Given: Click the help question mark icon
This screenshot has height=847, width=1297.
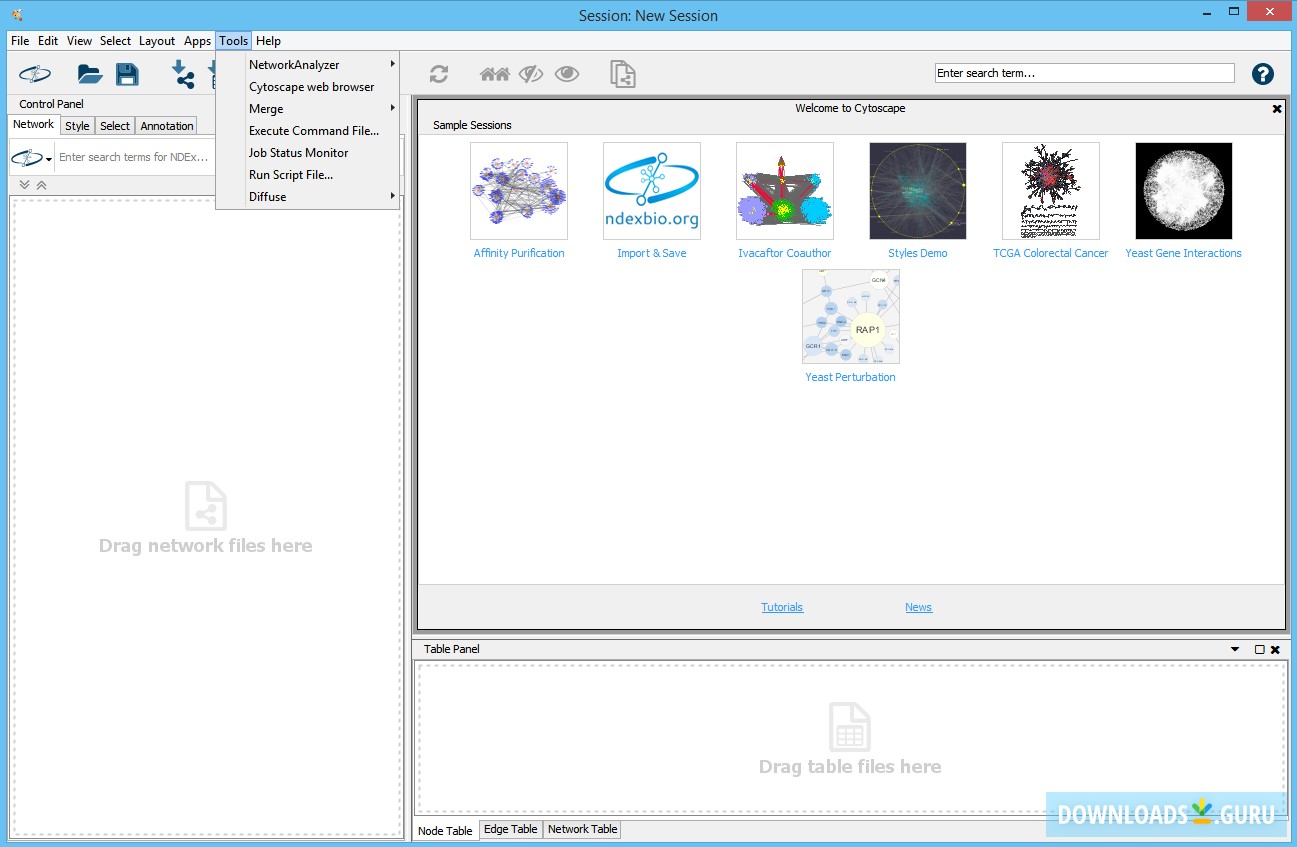Looking at the screenshot, I should (x=1263, y=73).
